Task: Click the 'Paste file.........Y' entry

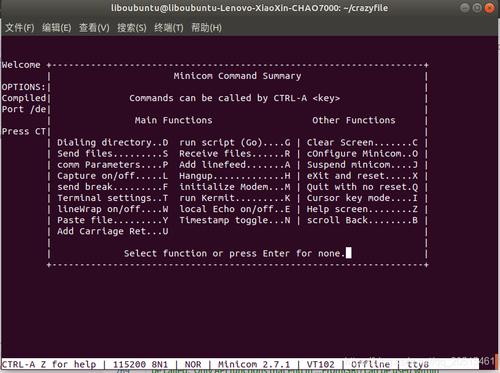Action: click(113, 220)
